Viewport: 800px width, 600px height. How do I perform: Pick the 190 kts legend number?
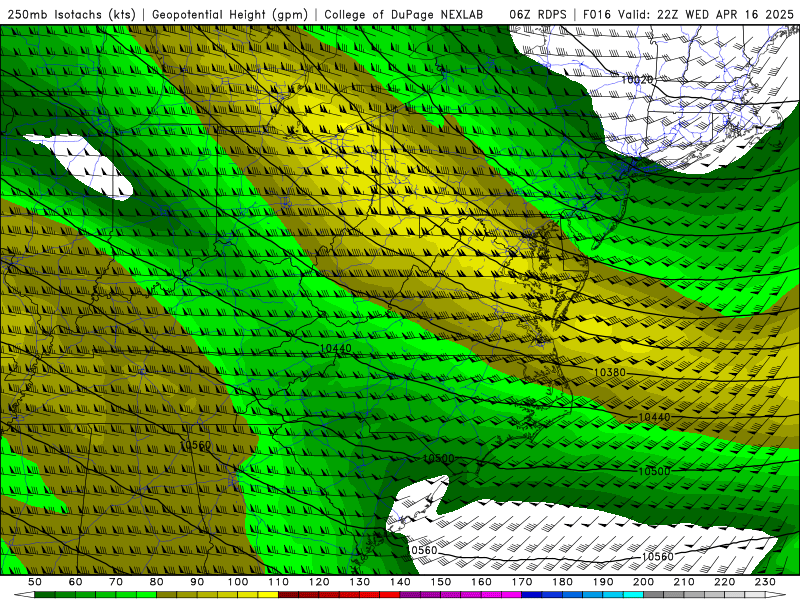[603, 582]
